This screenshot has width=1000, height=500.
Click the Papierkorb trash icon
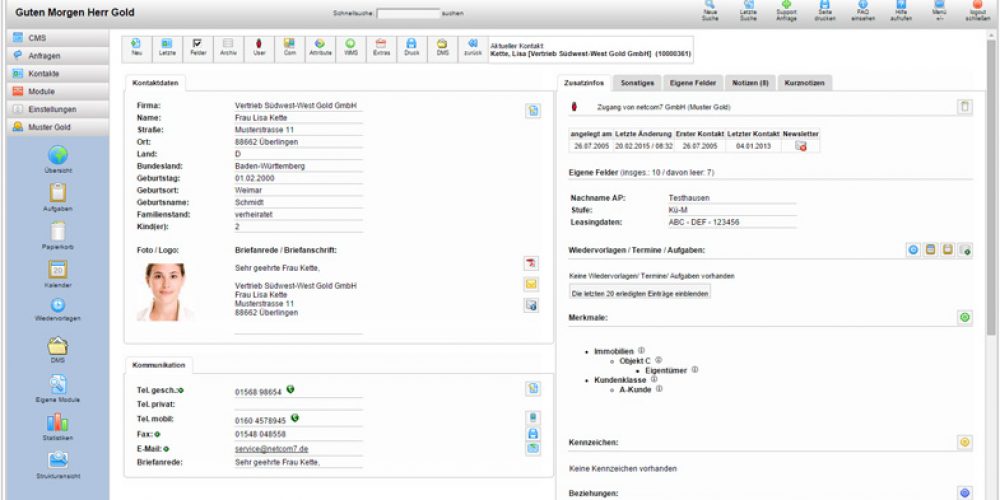tap(57, 235)
